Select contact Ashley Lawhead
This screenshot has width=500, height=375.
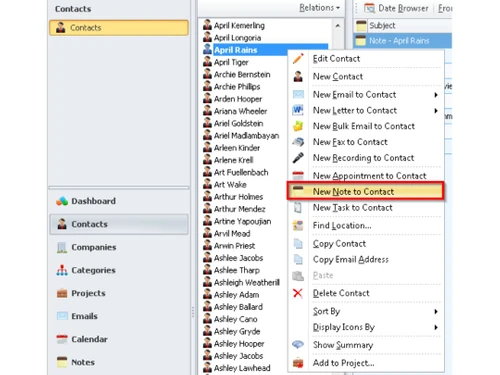click(x=242, y=368)
